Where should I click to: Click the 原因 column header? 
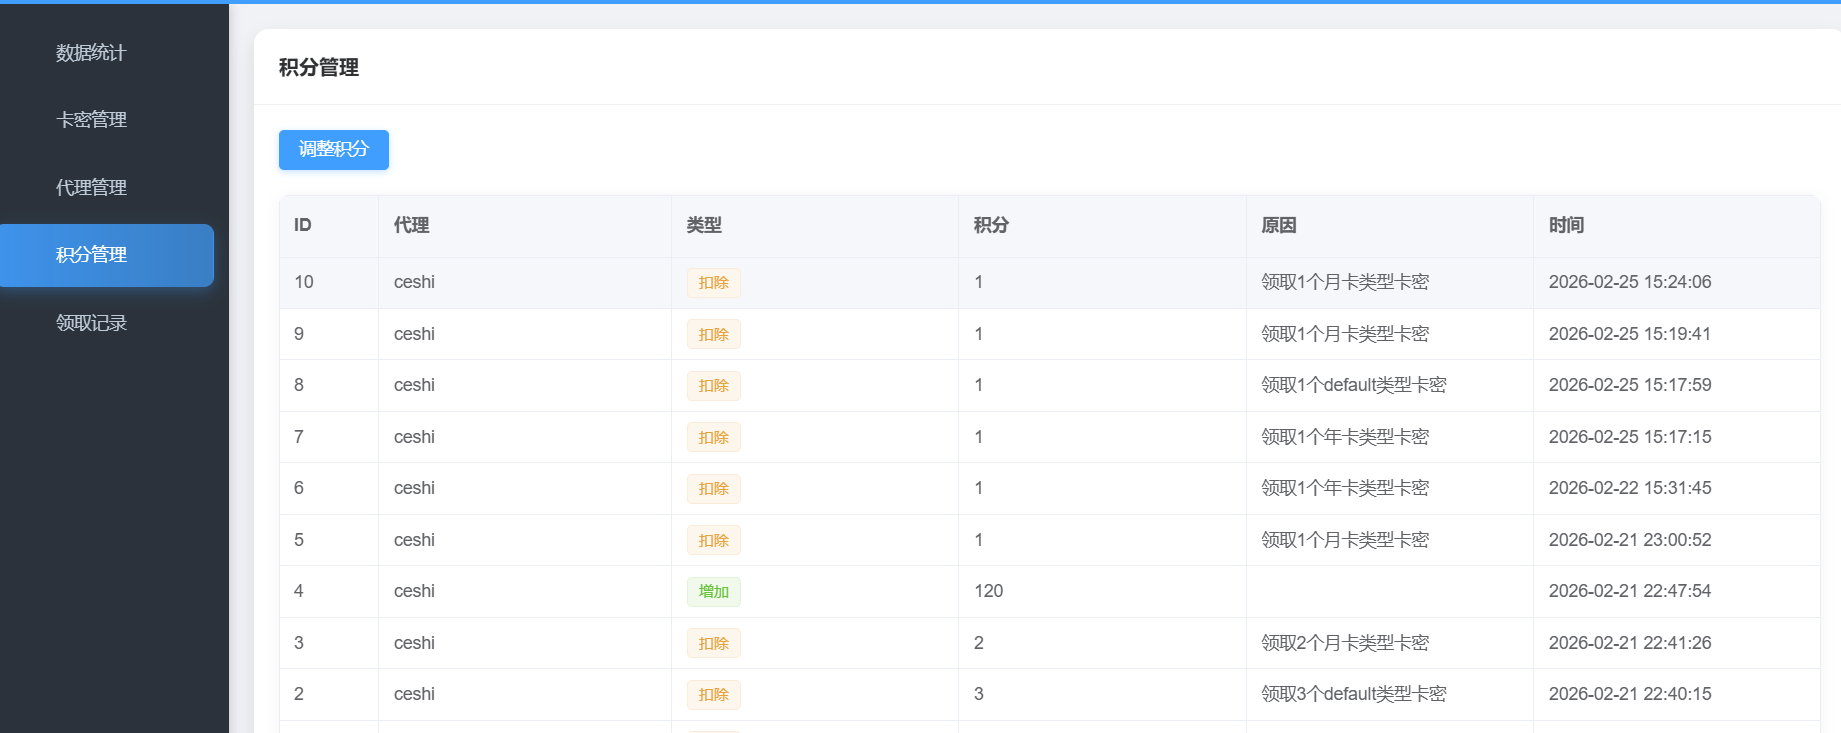pos(1279,226)
